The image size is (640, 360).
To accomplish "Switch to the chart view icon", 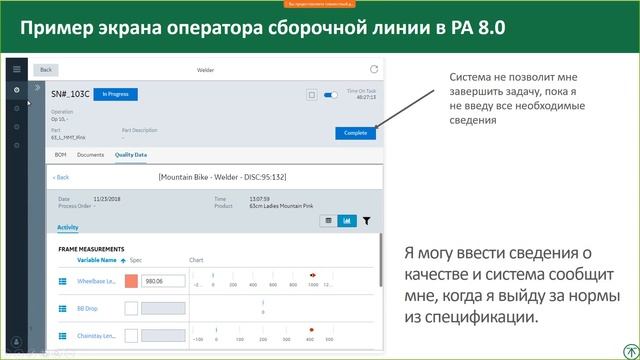I will [x=347, y=221].
